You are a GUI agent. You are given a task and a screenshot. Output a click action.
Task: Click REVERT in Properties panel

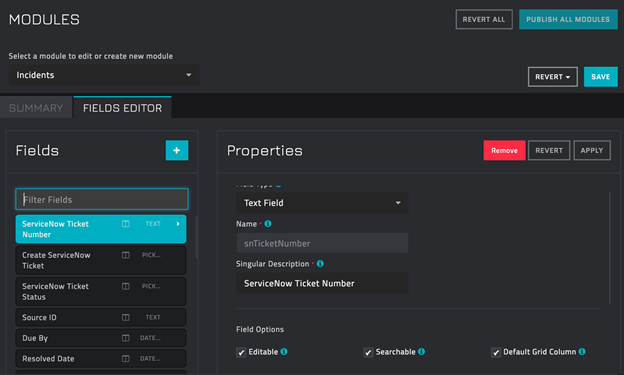tap(549, 150)
